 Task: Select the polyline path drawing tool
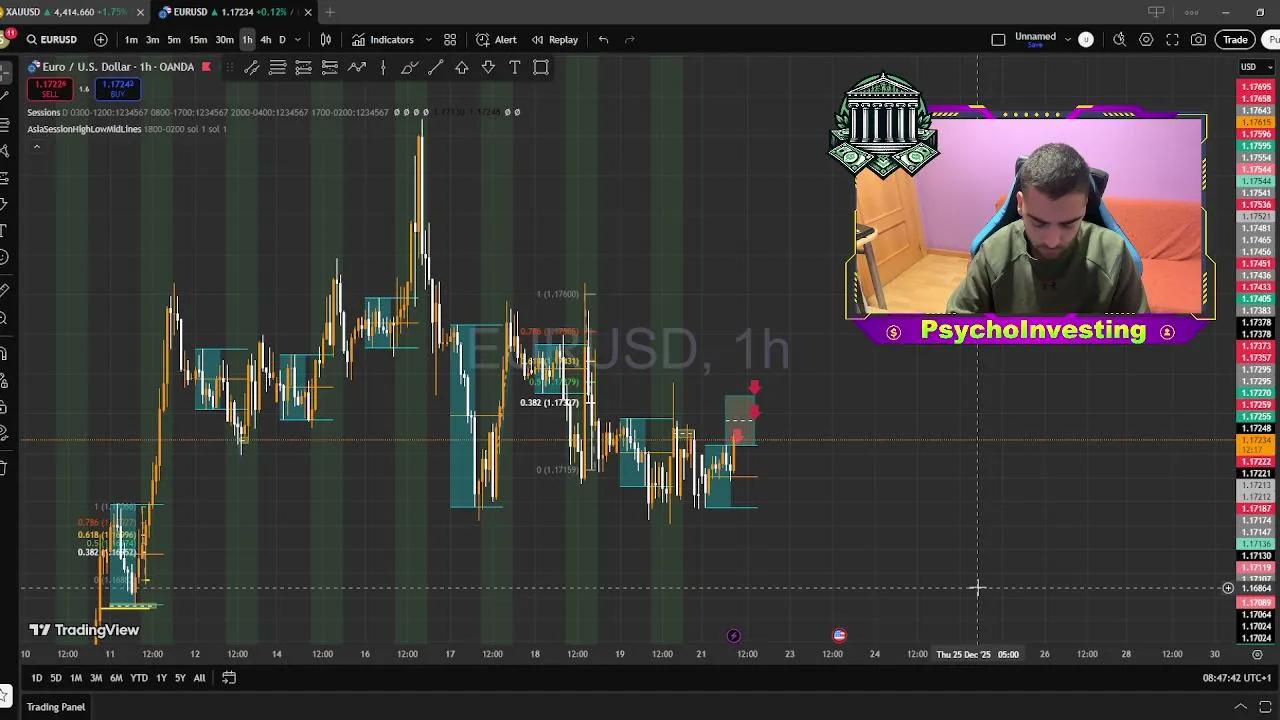(x=357, y=68)
